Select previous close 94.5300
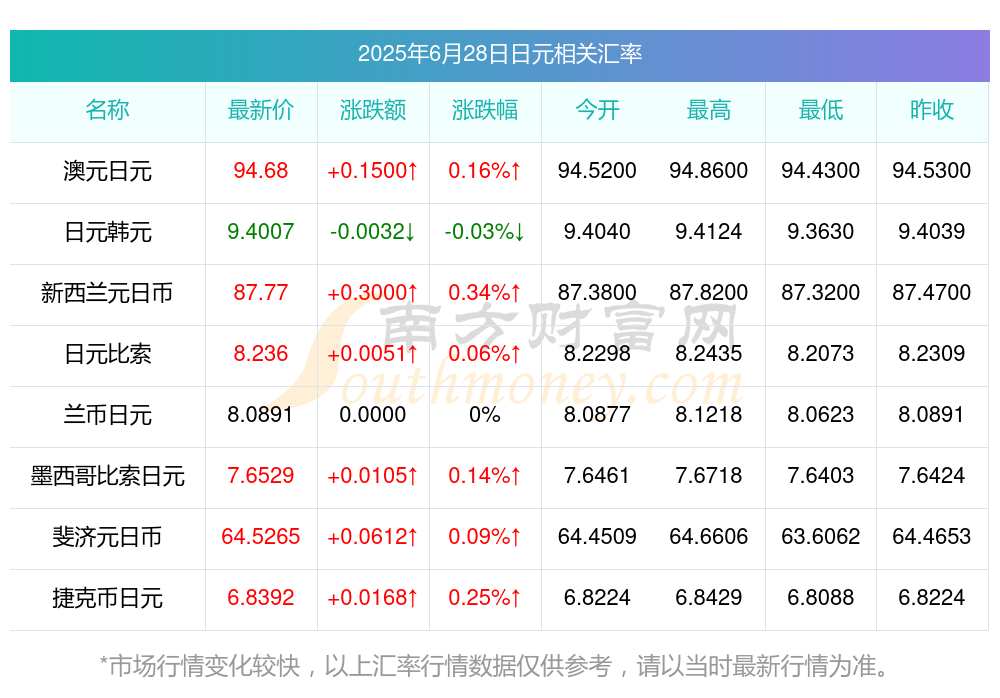 [932, 171]
